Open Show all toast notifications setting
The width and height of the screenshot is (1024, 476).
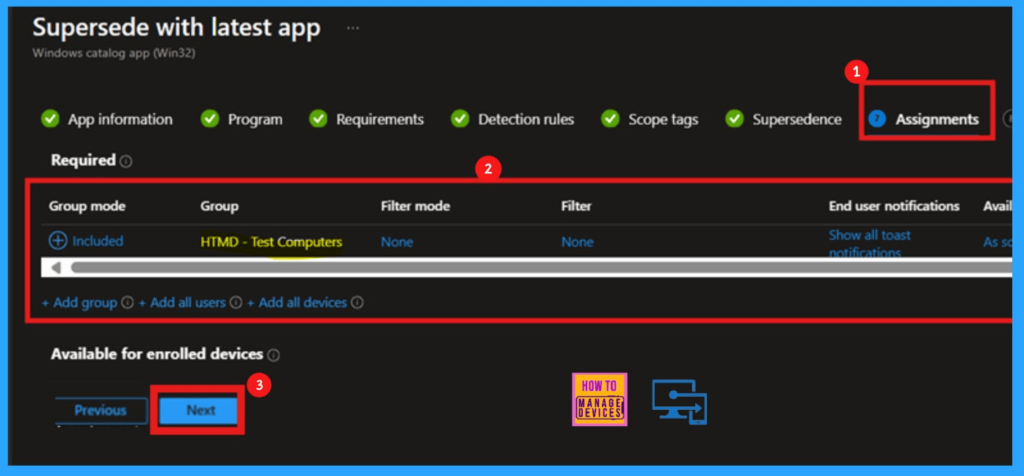869,243
